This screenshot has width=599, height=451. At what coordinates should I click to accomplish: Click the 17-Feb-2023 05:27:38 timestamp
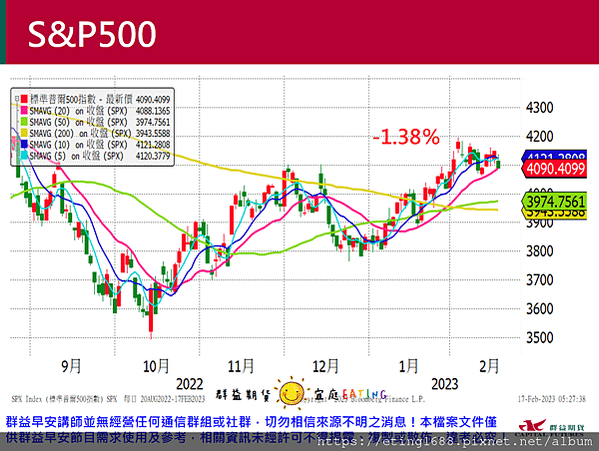click(x=552, y=399)
